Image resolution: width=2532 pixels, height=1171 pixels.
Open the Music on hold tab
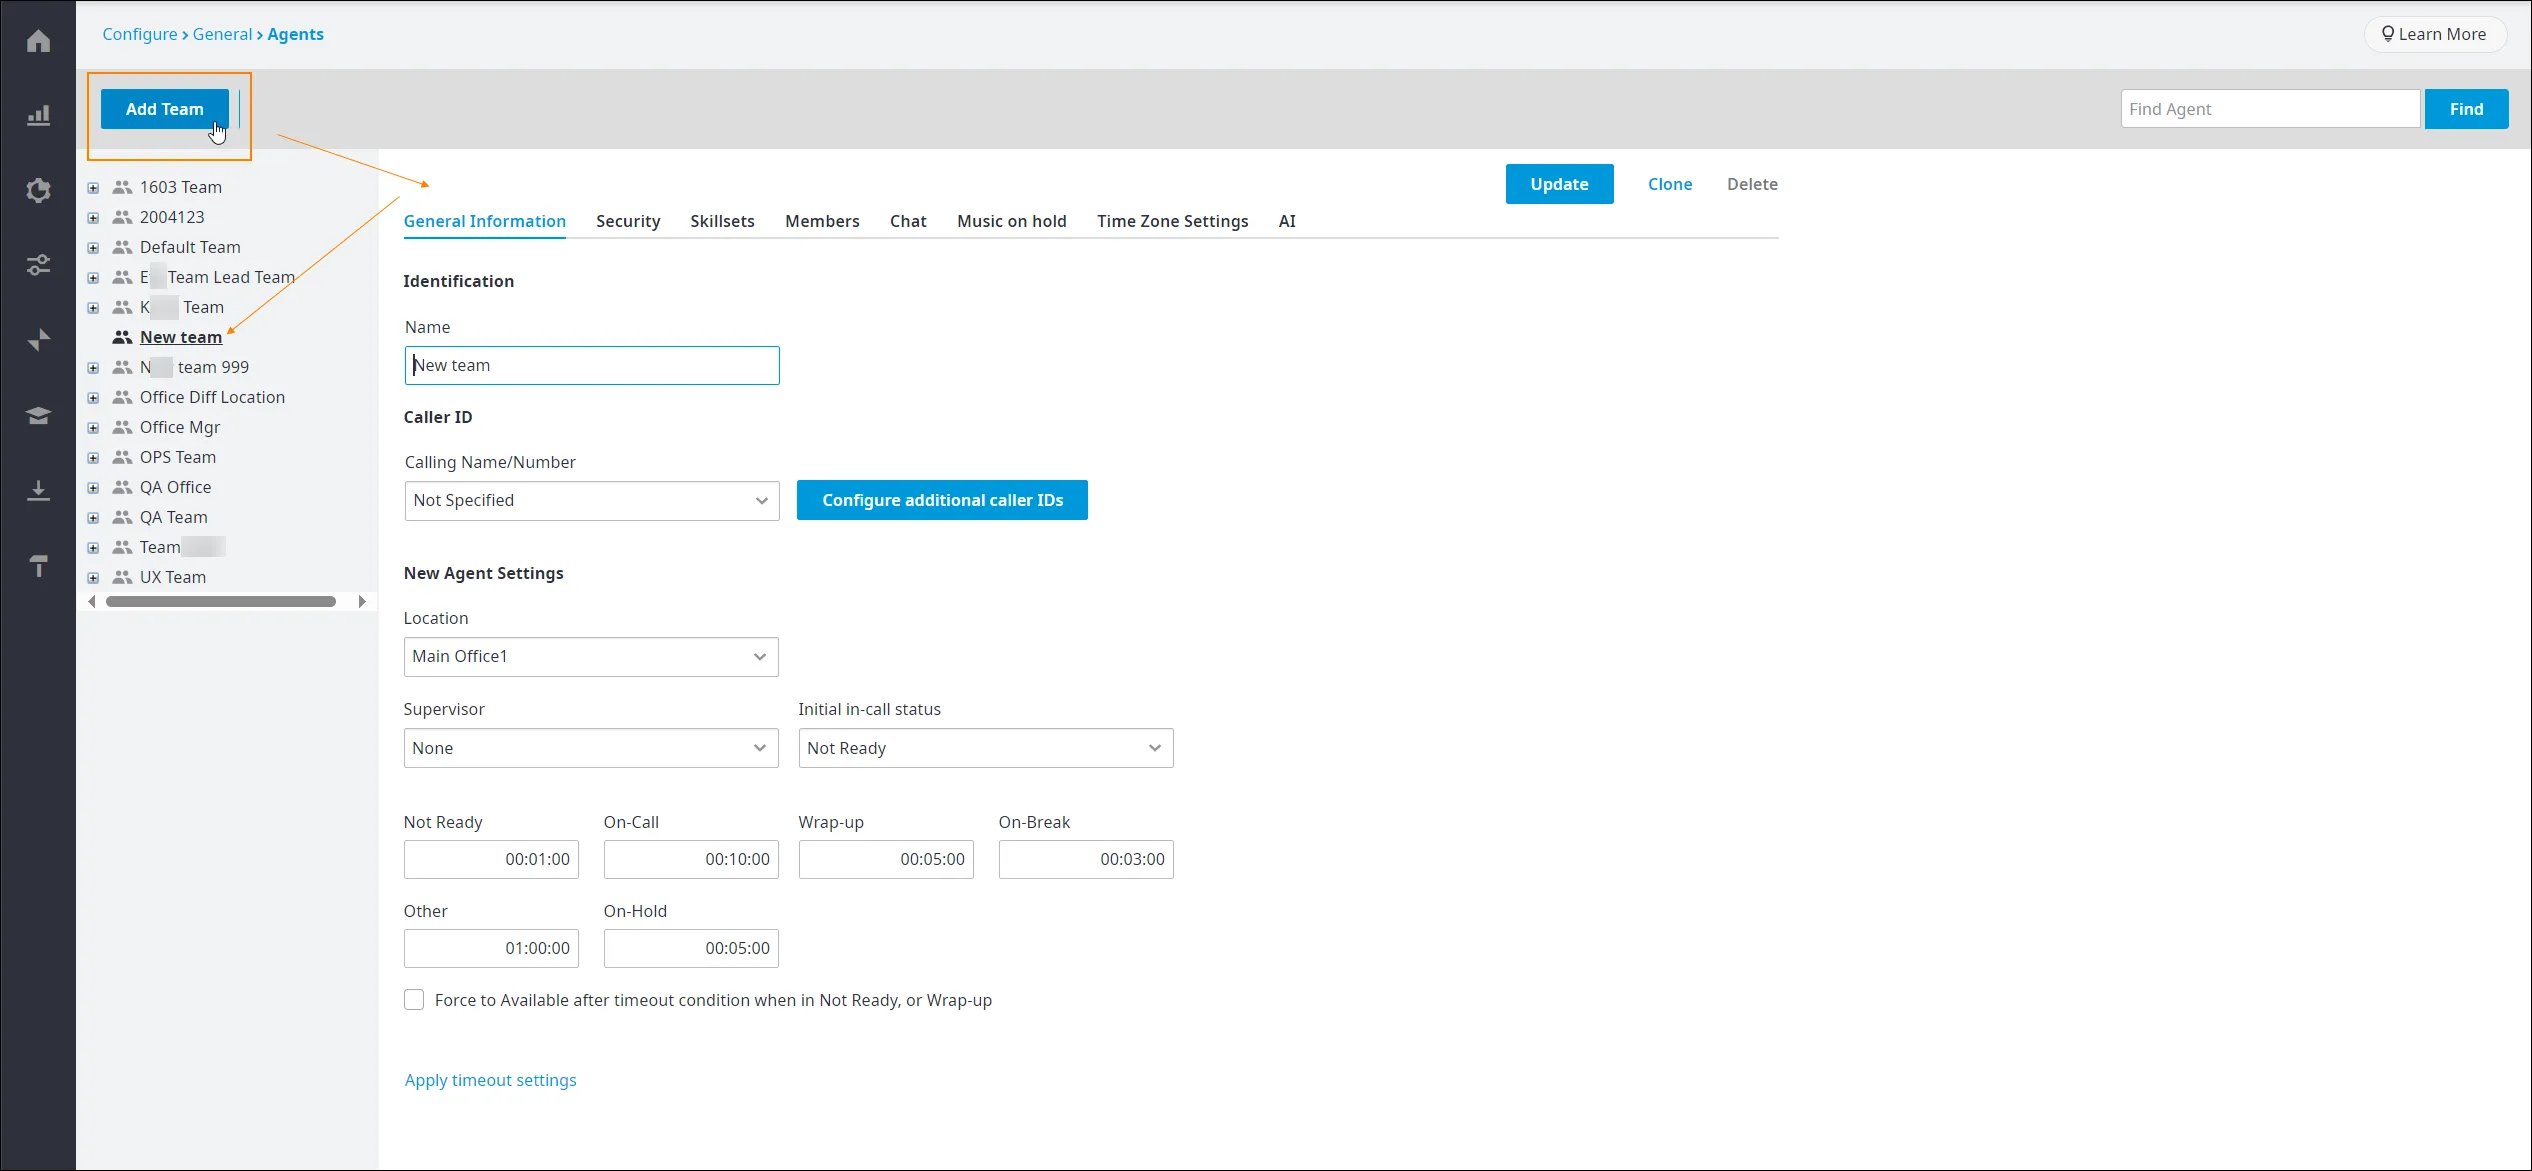click(x=1012, y=221)
